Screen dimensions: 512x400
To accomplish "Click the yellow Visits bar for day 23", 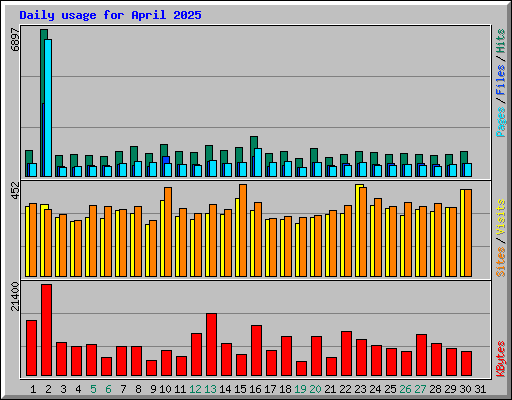I will coord(358,231).
